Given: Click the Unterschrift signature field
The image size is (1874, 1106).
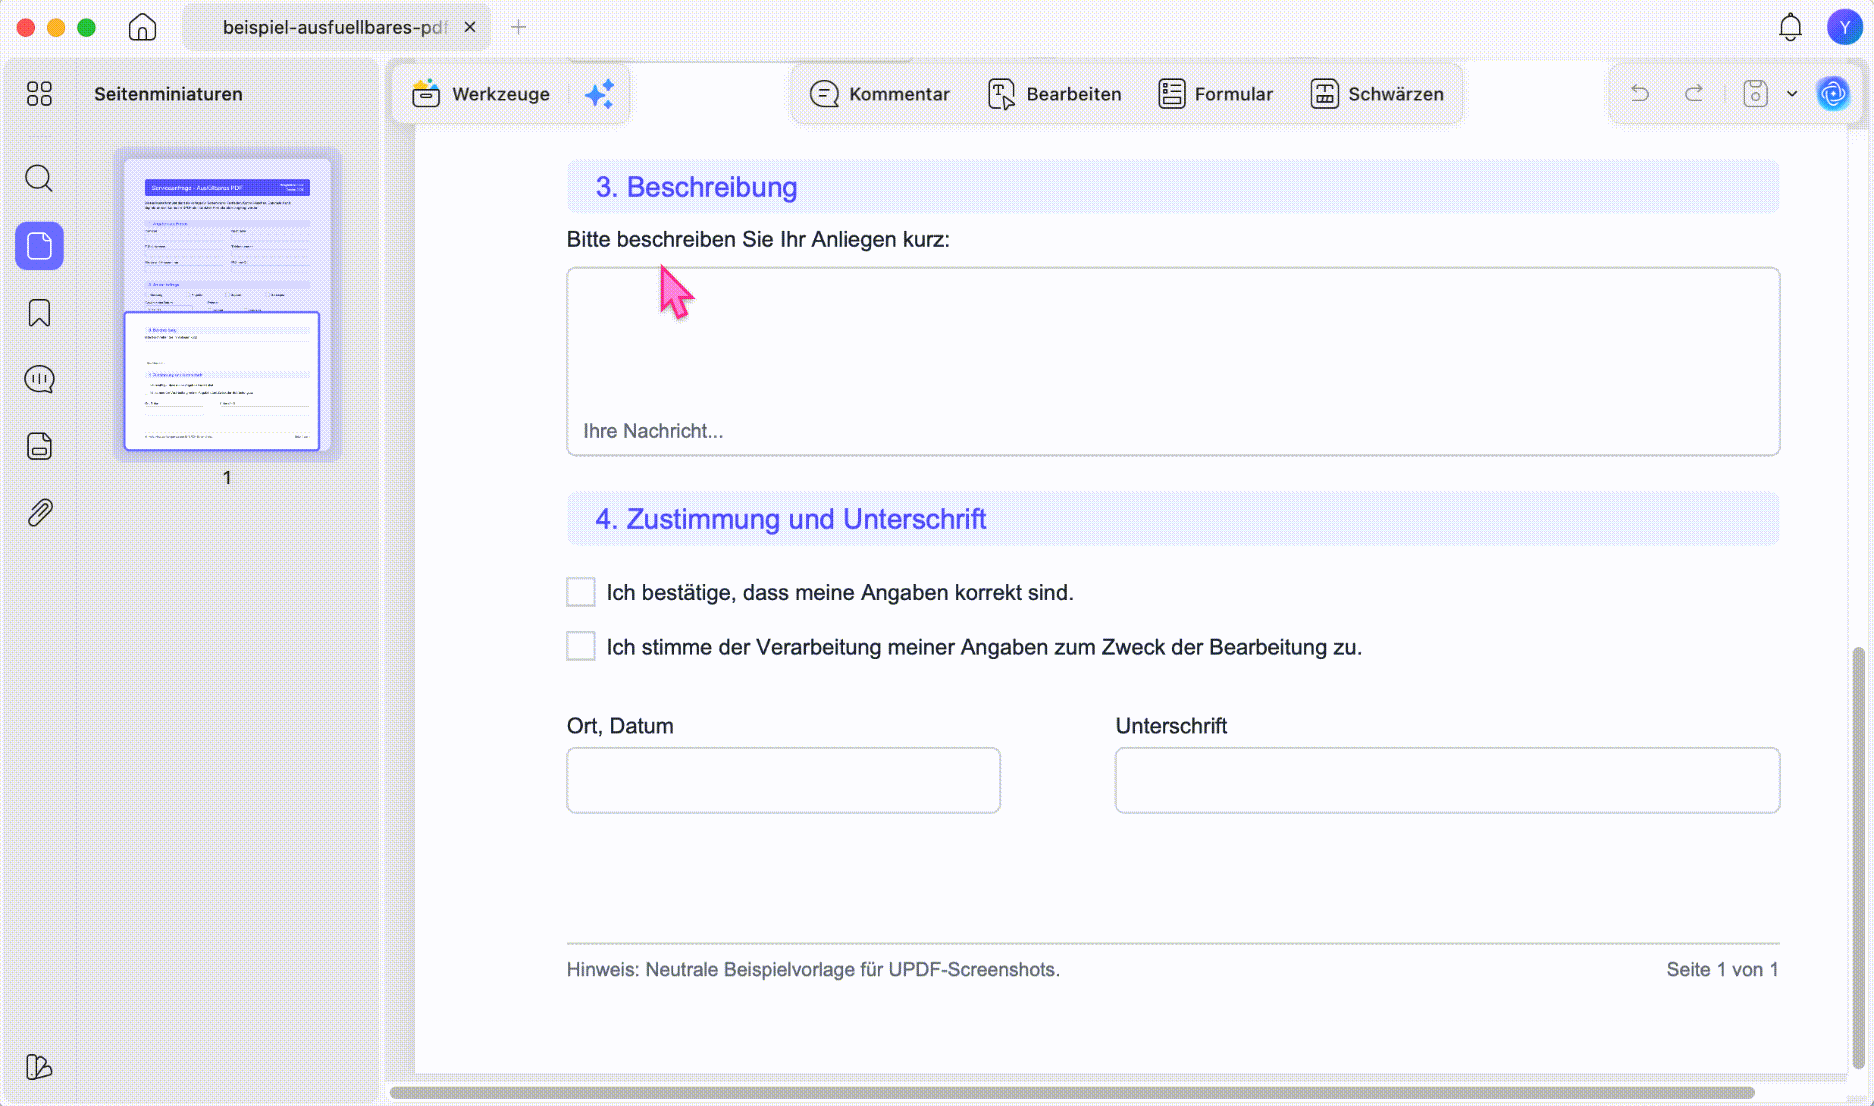Looking at the screenshot, I should [1447, 780].
